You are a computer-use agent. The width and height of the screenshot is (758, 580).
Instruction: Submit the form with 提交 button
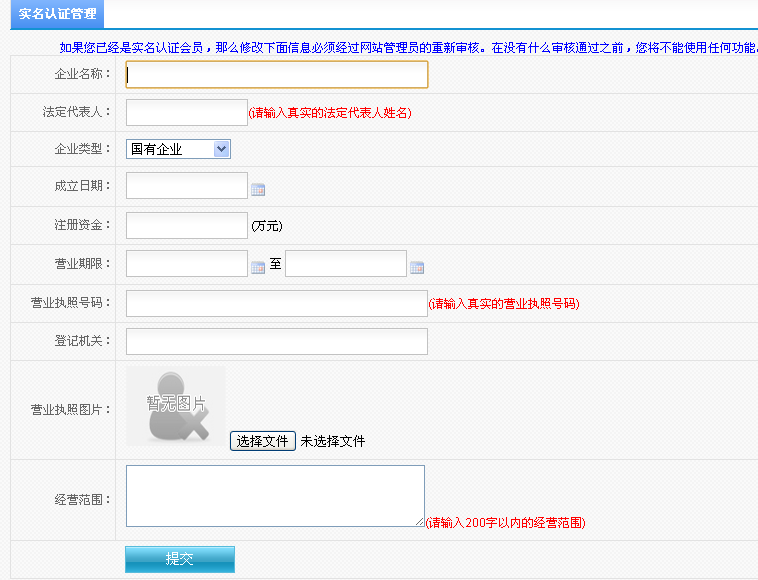180,559
